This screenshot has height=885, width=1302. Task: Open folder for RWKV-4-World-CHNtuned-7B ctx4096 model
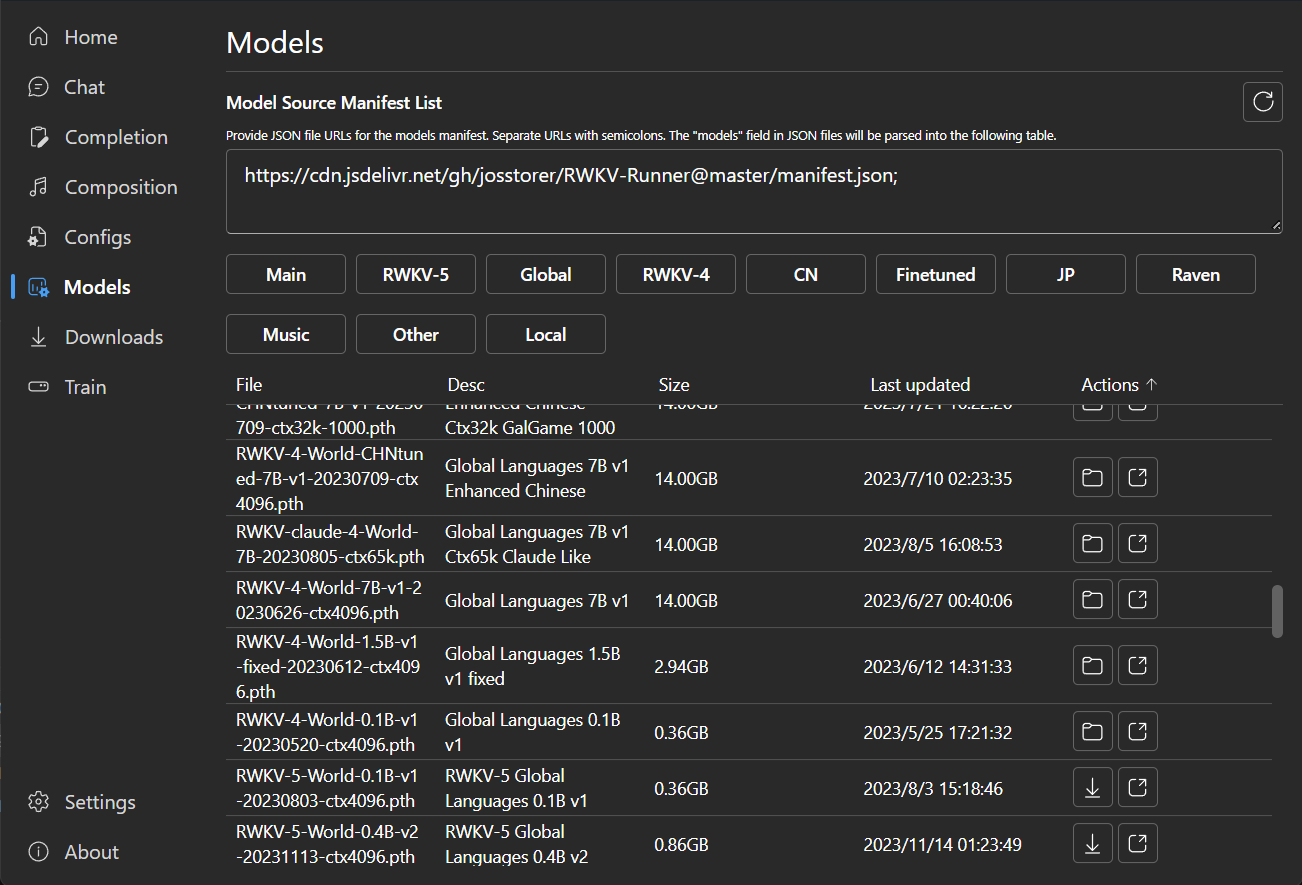1093,478
